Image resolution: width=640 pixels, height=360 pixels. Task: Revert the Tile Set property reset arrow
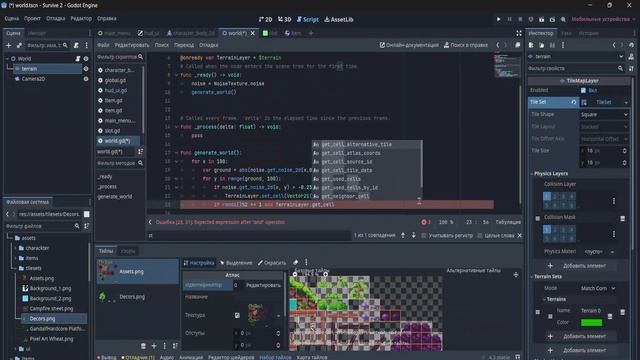573,102
